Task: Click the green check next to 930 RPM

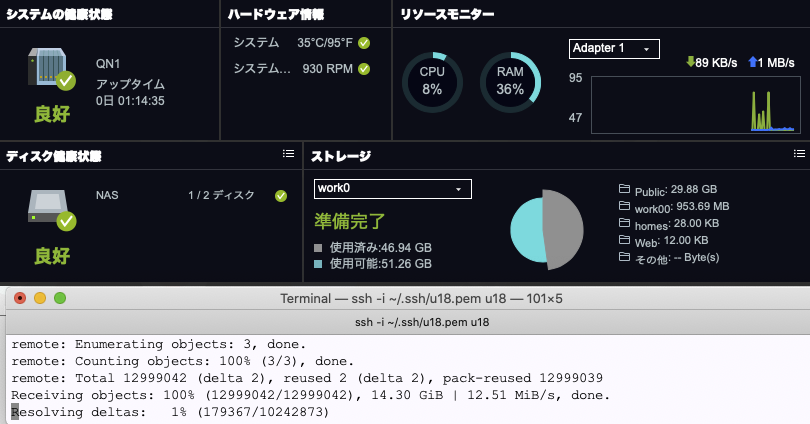Action: (x=364, y=69)
